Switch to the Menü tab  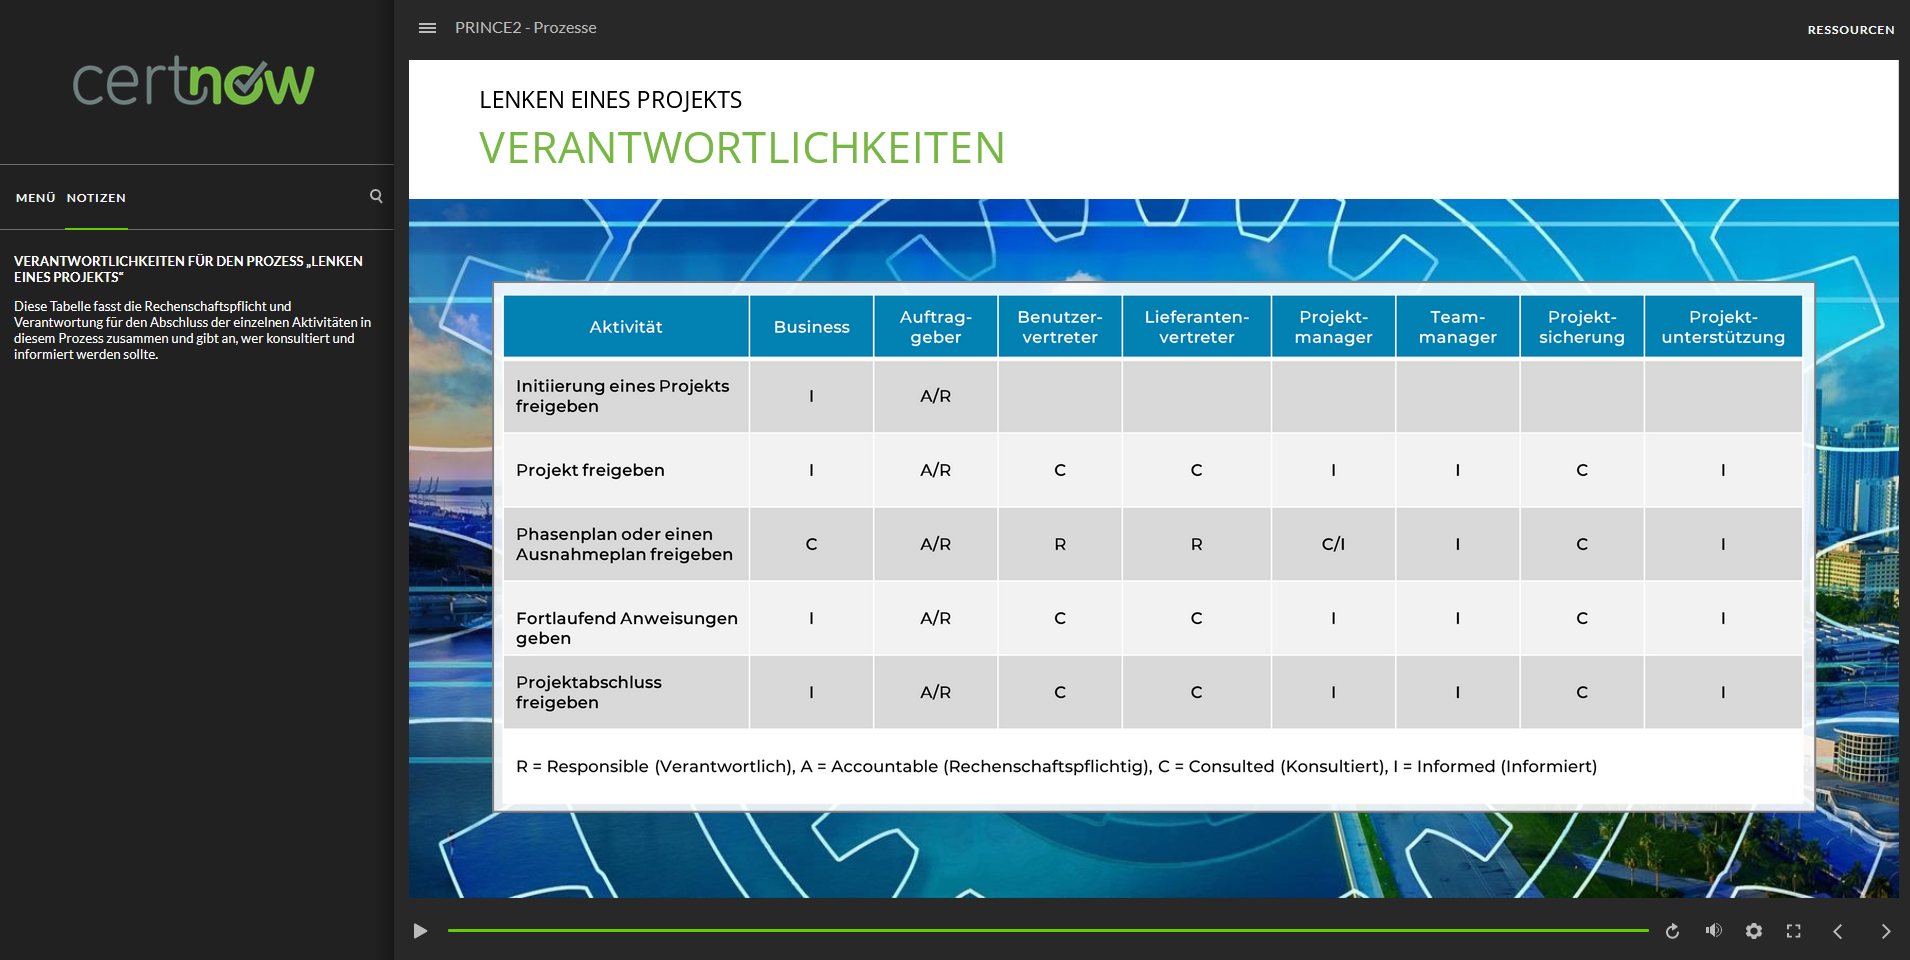point(36,198)
